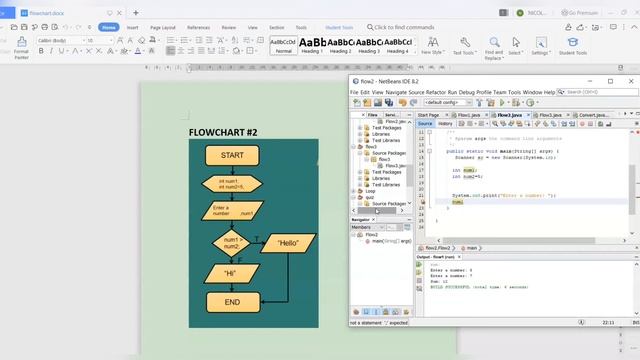This screenshot has width=640, height=360.
Task: Click the WPS Print icon in quick toolbar
Action: click(x=44, y=27)
